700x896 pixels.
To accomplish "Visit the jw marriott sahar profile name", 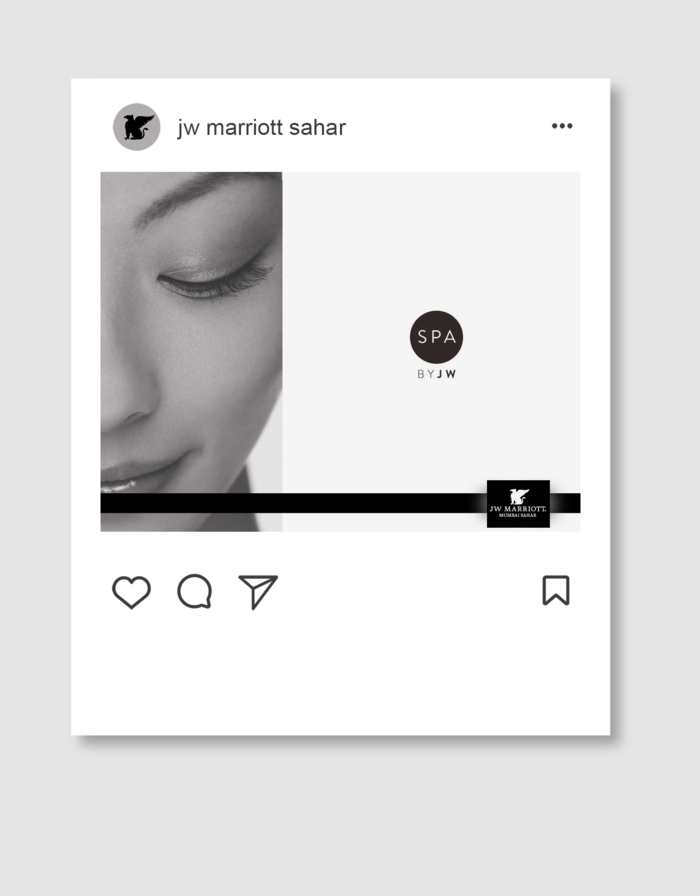I will click(x=261, y=127).
